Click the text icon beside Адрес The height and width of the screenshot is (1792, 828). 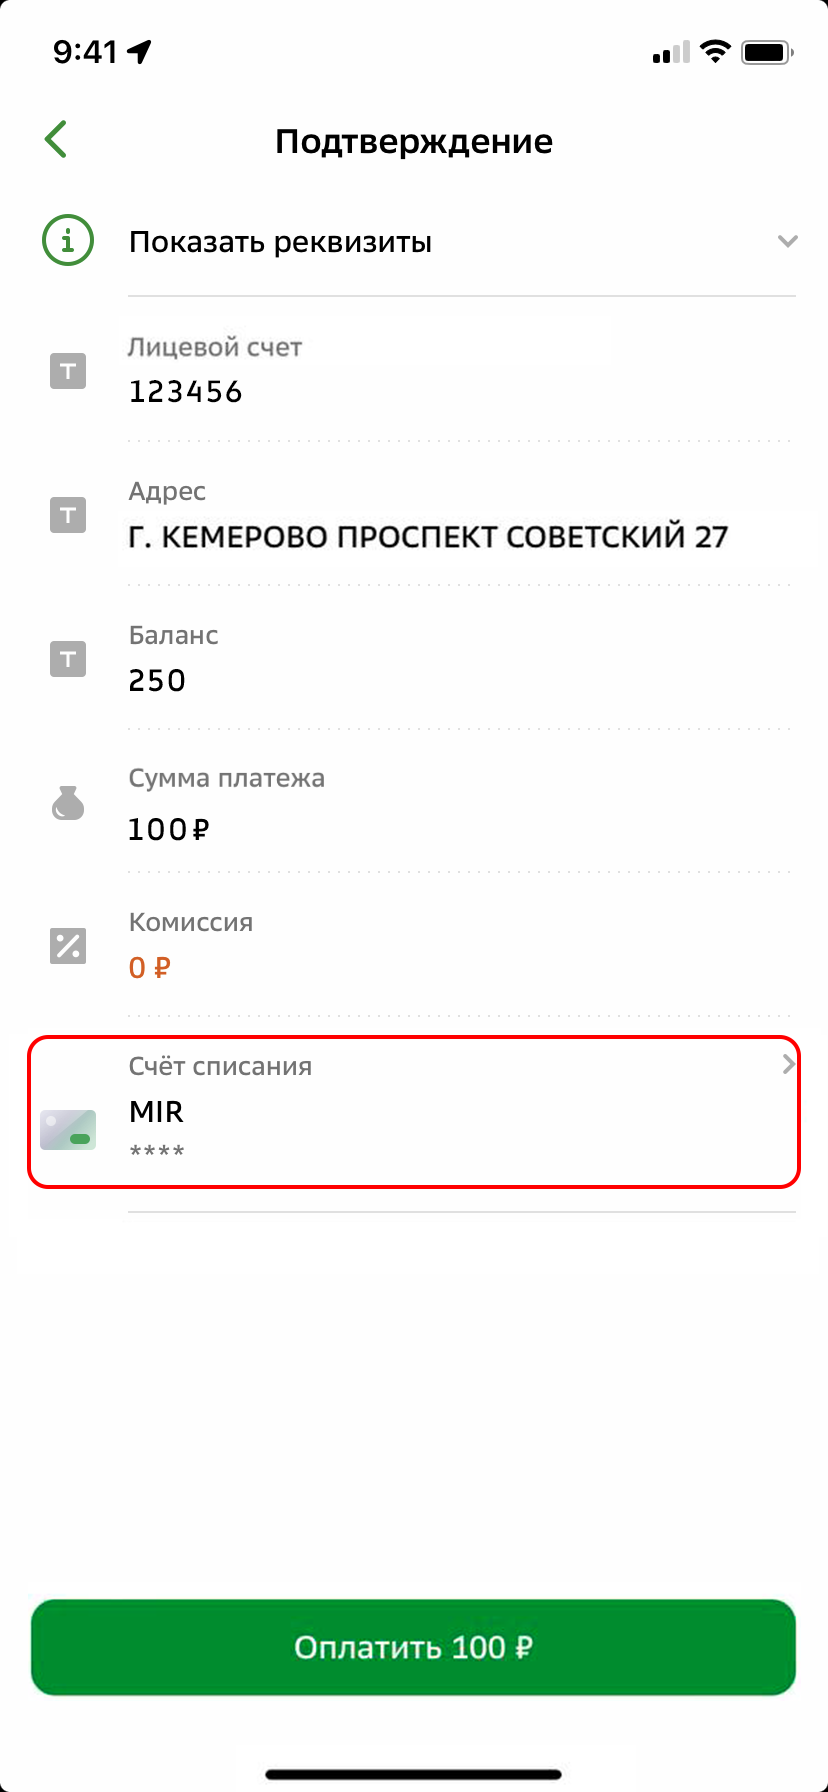coord(68,516)
